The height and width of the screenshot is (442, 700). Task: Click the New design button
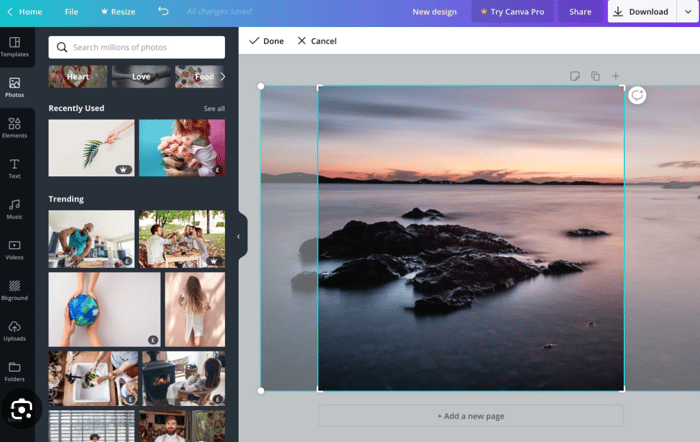pyautogui.click(x=434, y=12)
